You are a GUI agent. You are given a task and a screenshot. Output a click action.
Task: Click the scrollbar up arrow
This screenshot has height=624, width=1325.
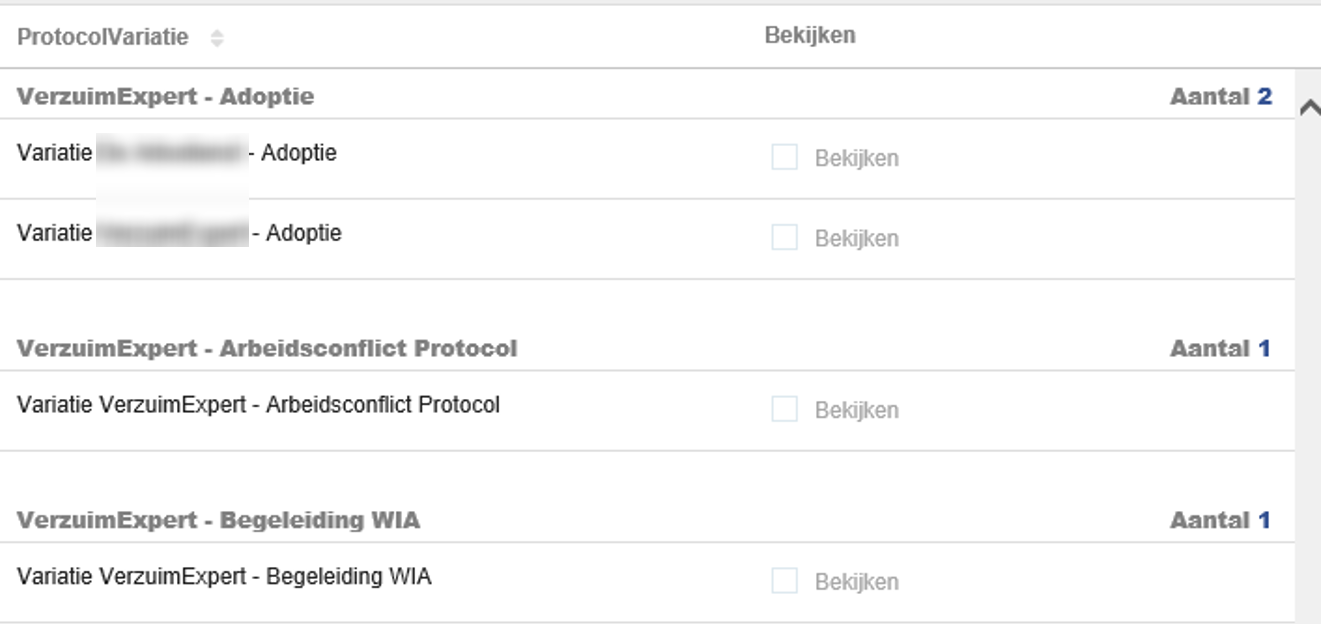click(x=1309, y=108)
